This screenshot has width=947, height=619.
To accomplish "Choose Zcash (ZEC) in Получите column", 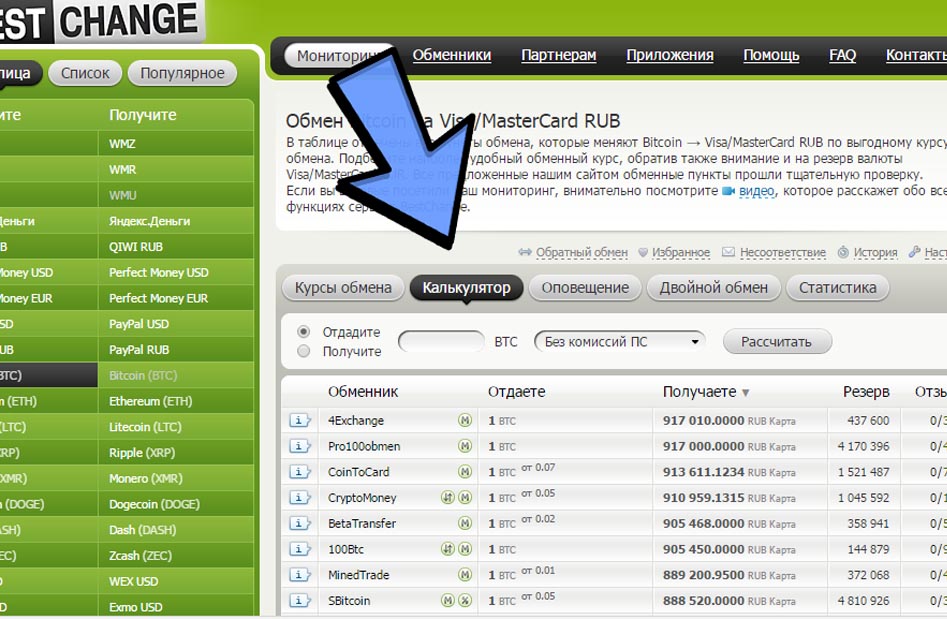I will (x=176, y=556).
